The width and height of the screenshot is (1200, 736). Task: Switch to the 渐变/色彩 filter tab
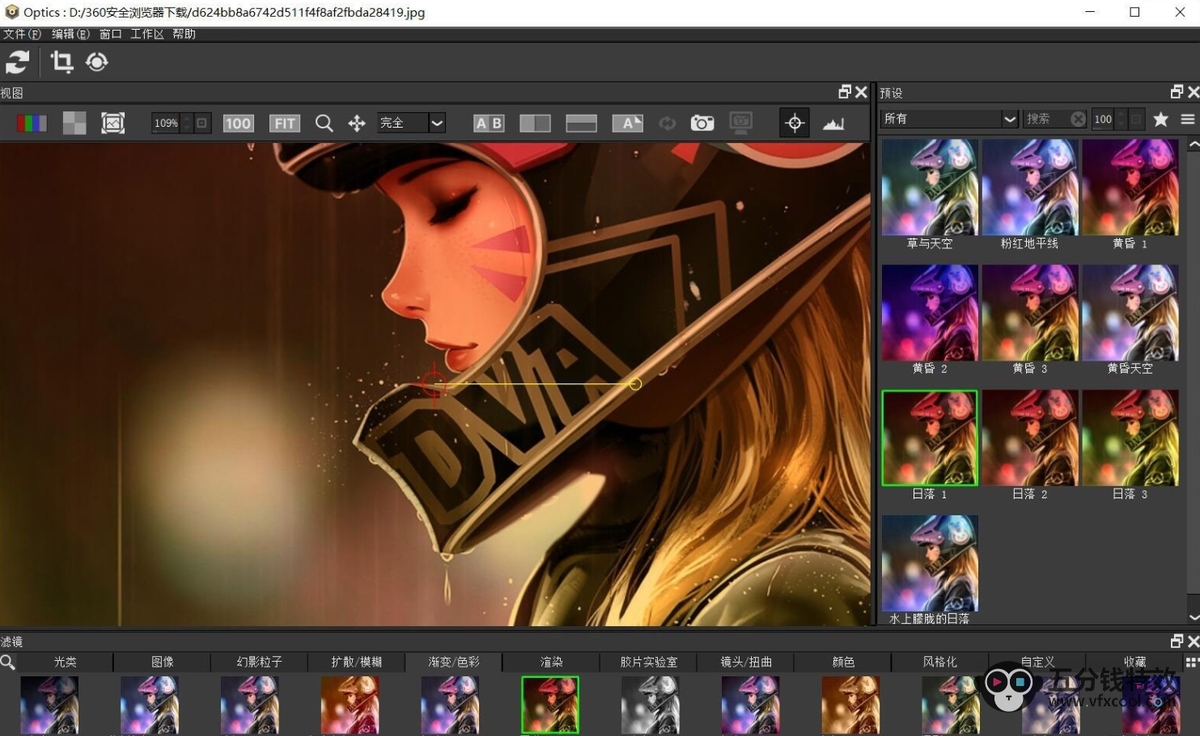click(x=454, y=662)
